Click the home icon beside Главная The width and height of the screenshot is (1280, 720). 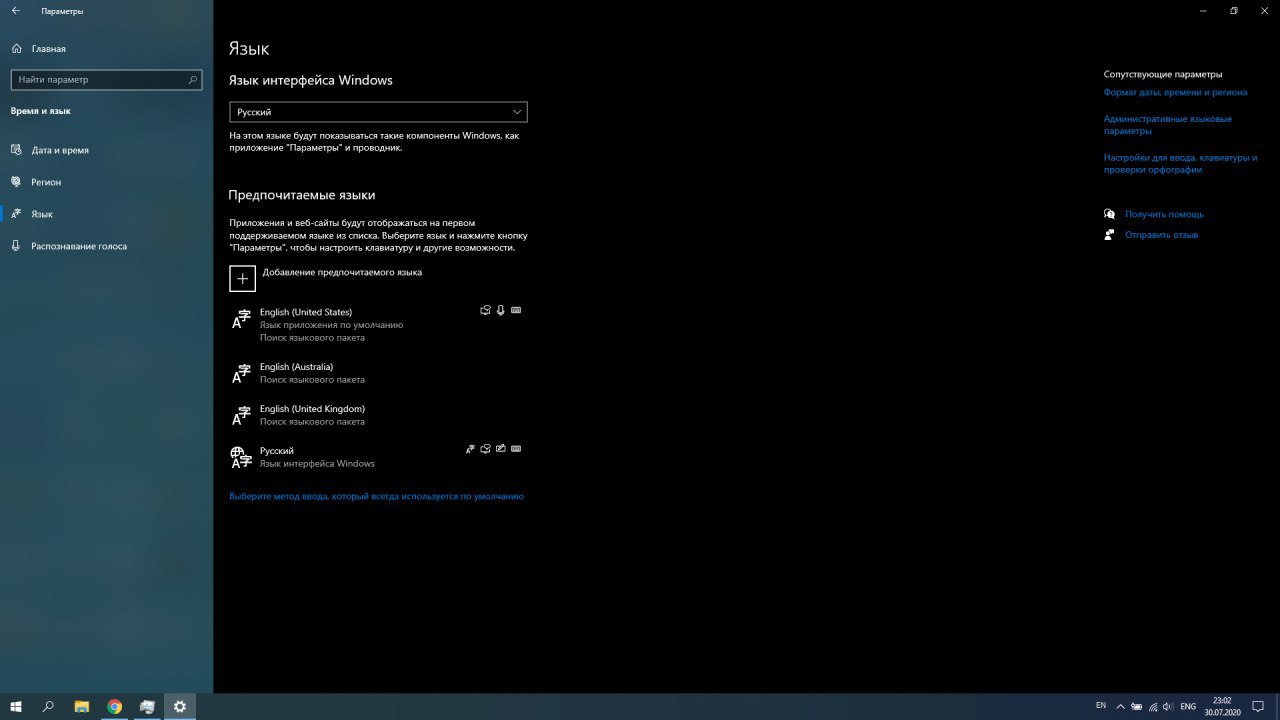click(x=16, y=48)
